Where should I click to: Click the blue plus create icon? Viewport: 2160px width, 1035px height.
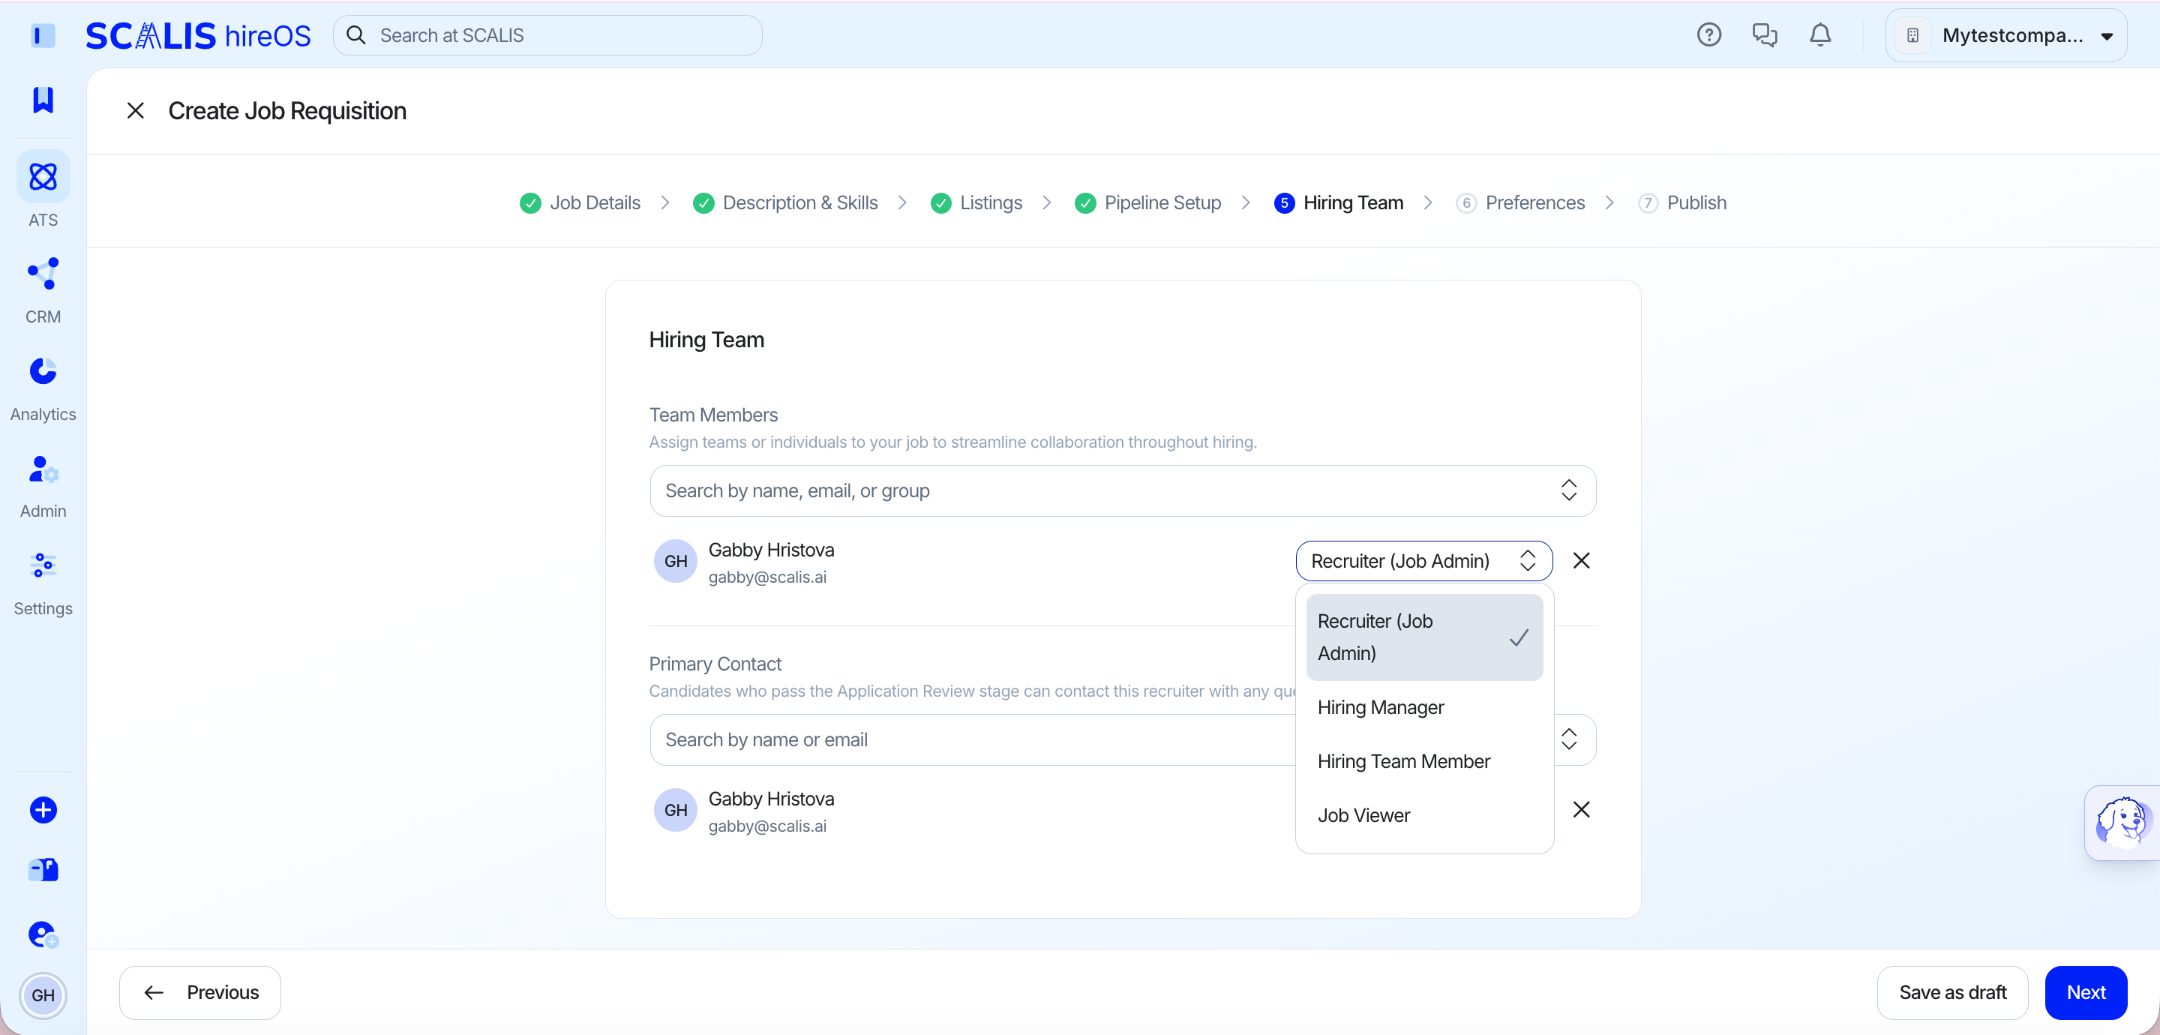point(43,810)
